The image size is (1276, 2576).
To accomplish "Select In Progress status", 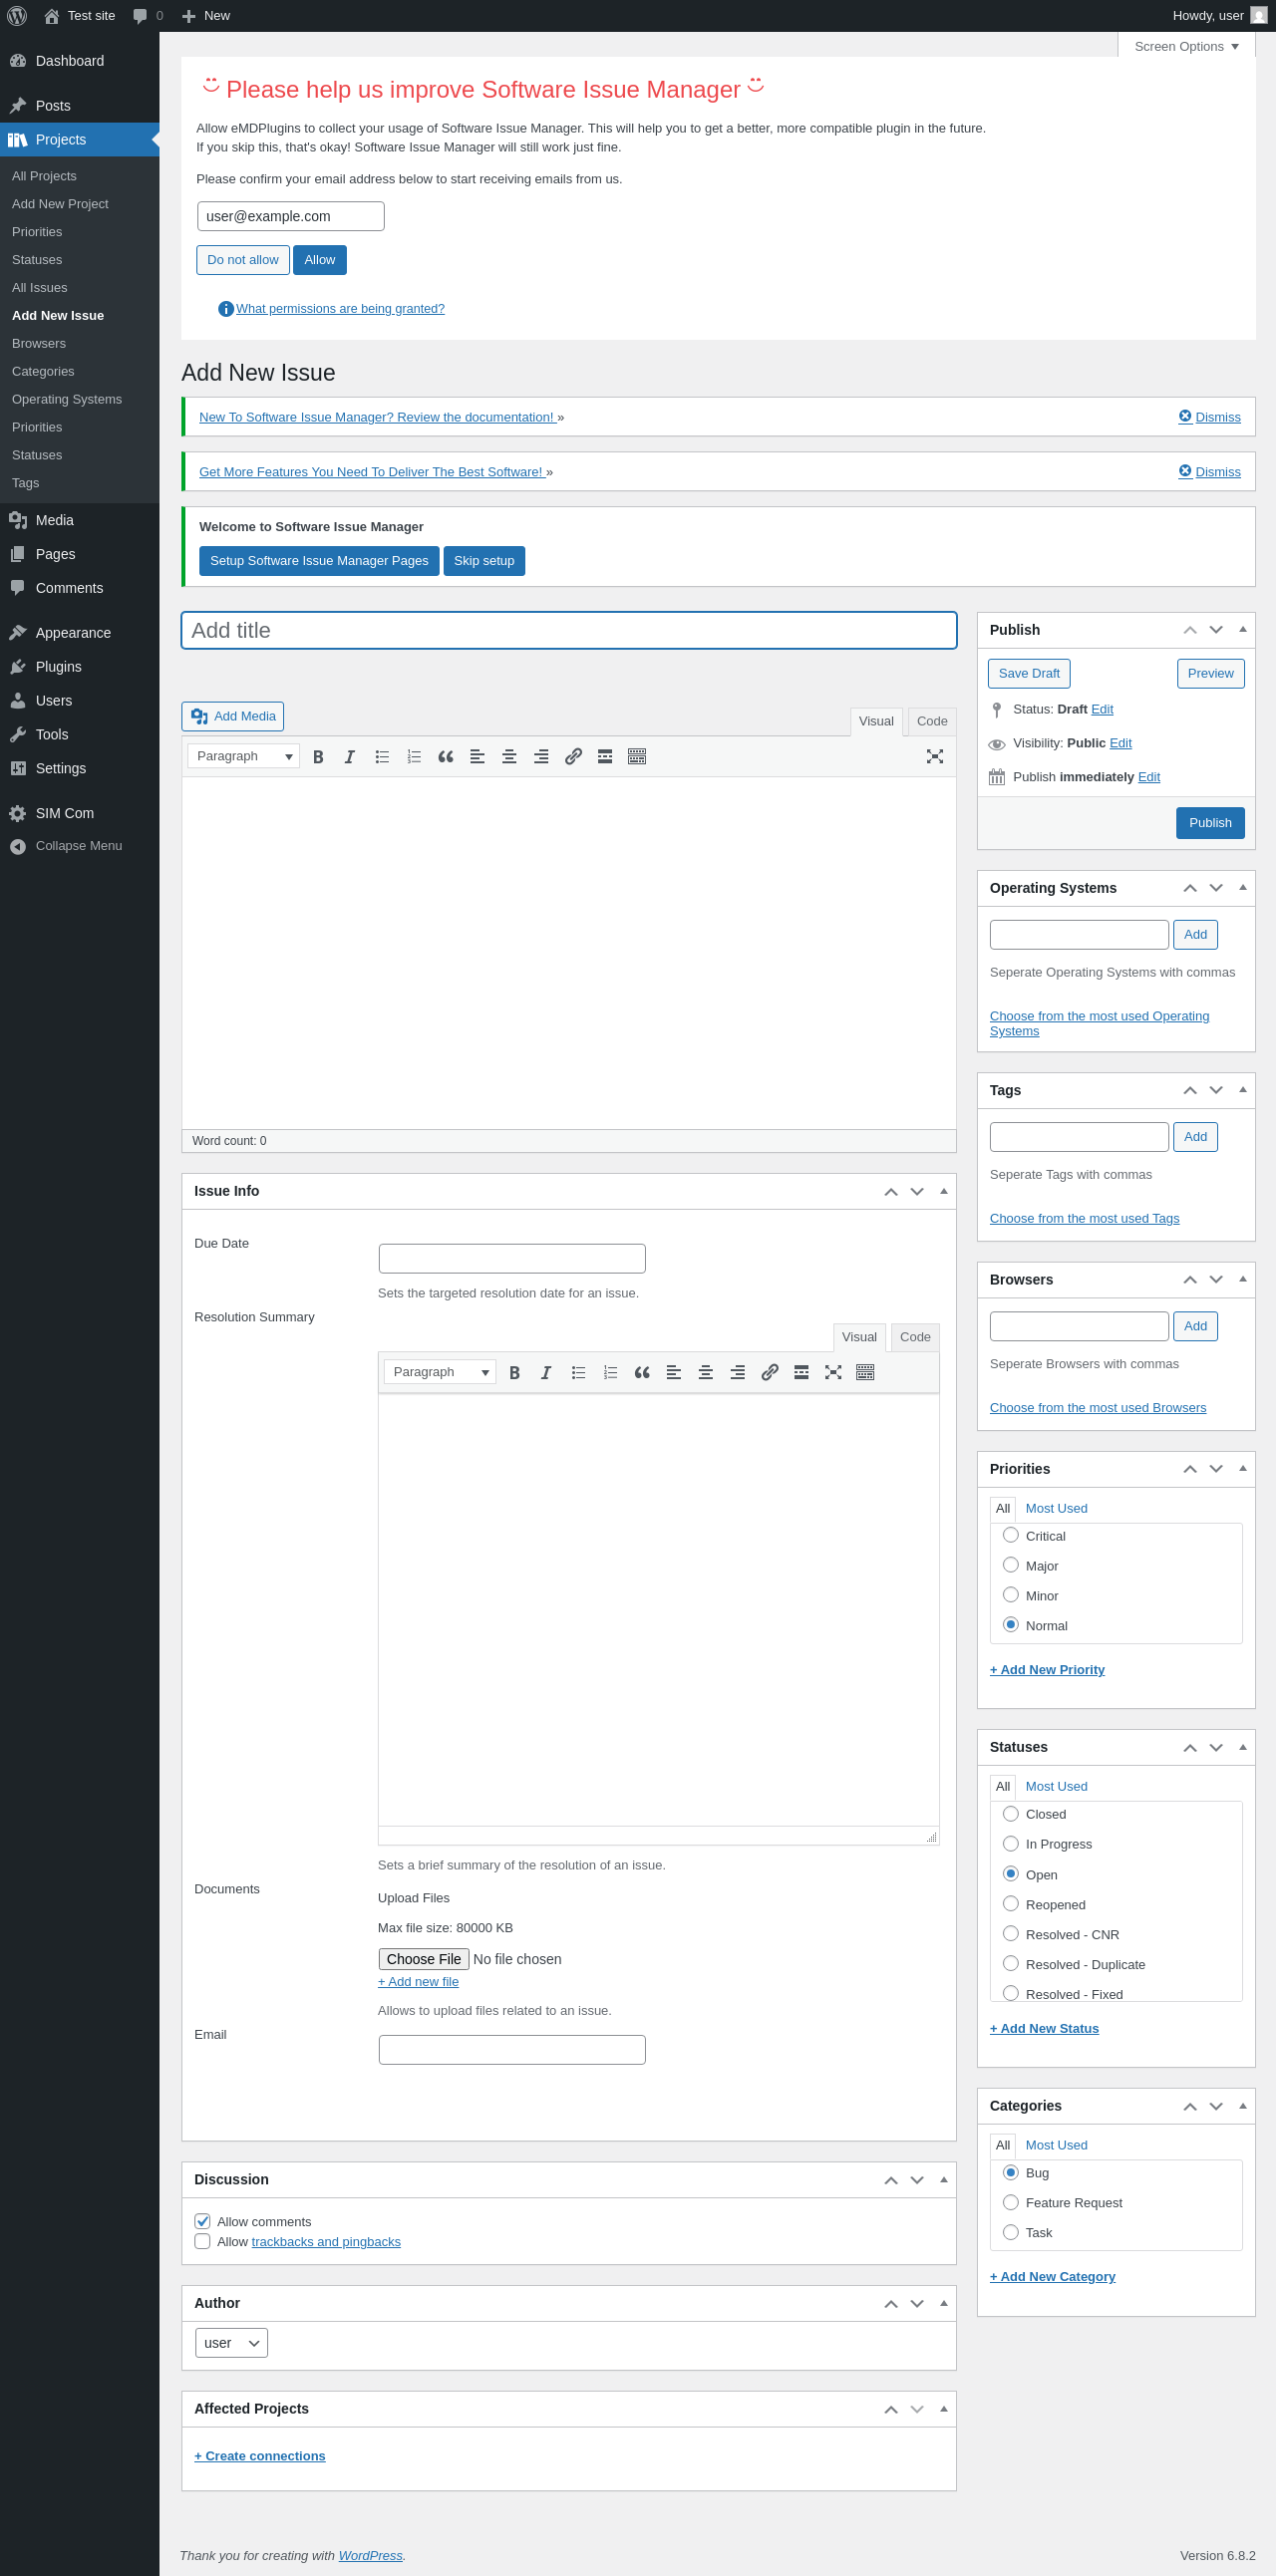I will tap(1011, 1844).
